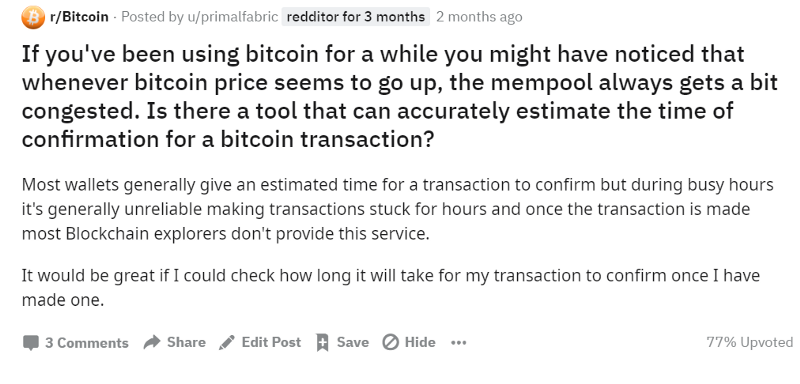Open the three-dot more options menu

(x=459, y=343)
